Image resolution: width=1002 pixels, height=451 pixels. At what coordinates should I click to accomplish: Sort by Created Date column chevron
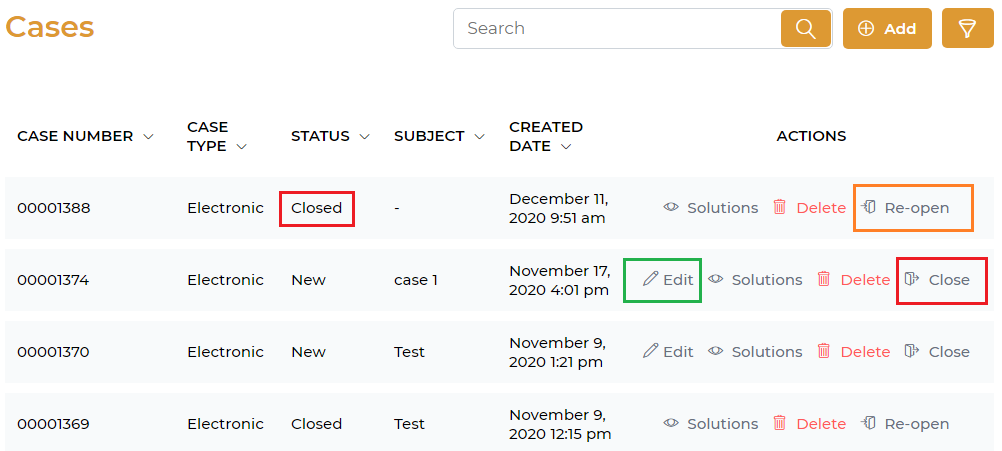[x=567, y=147]
